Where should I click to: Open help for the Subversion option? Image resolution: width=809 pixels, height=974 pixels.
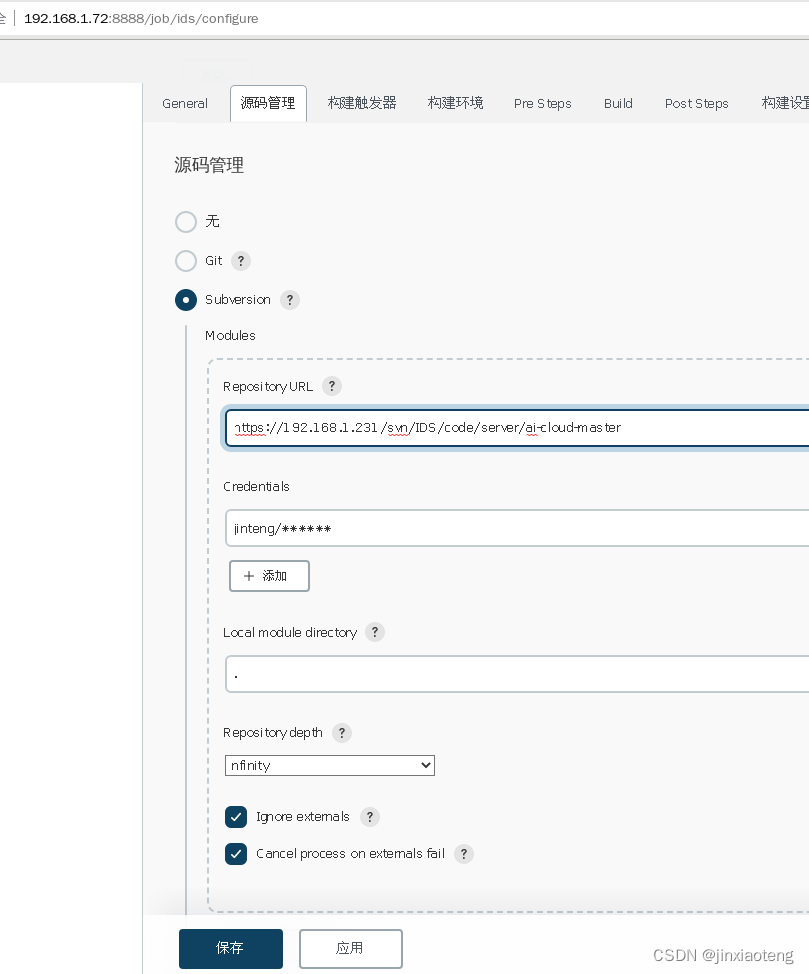click(290, 300)
